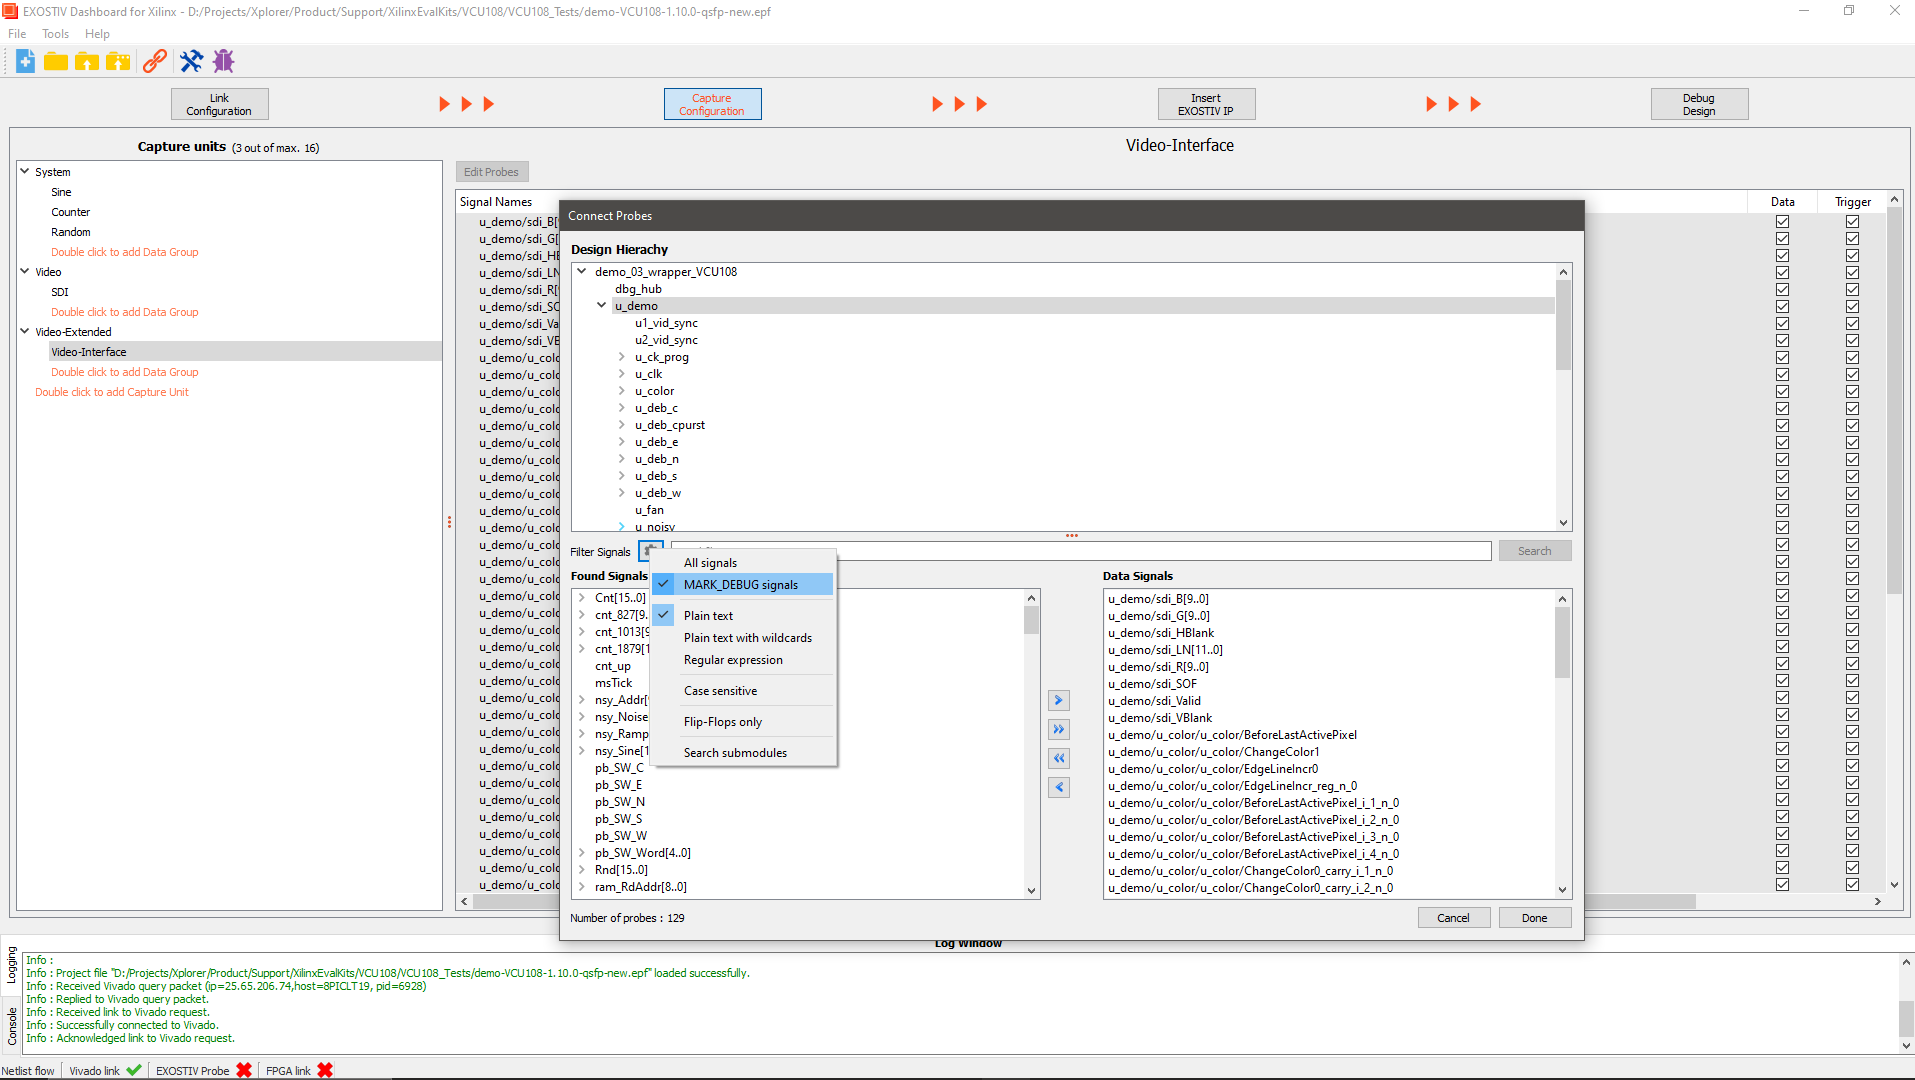The width and height of the screenshot is (1915, 1080).
Task: Choose Regular expression filter mode
Action: [733, 660]
